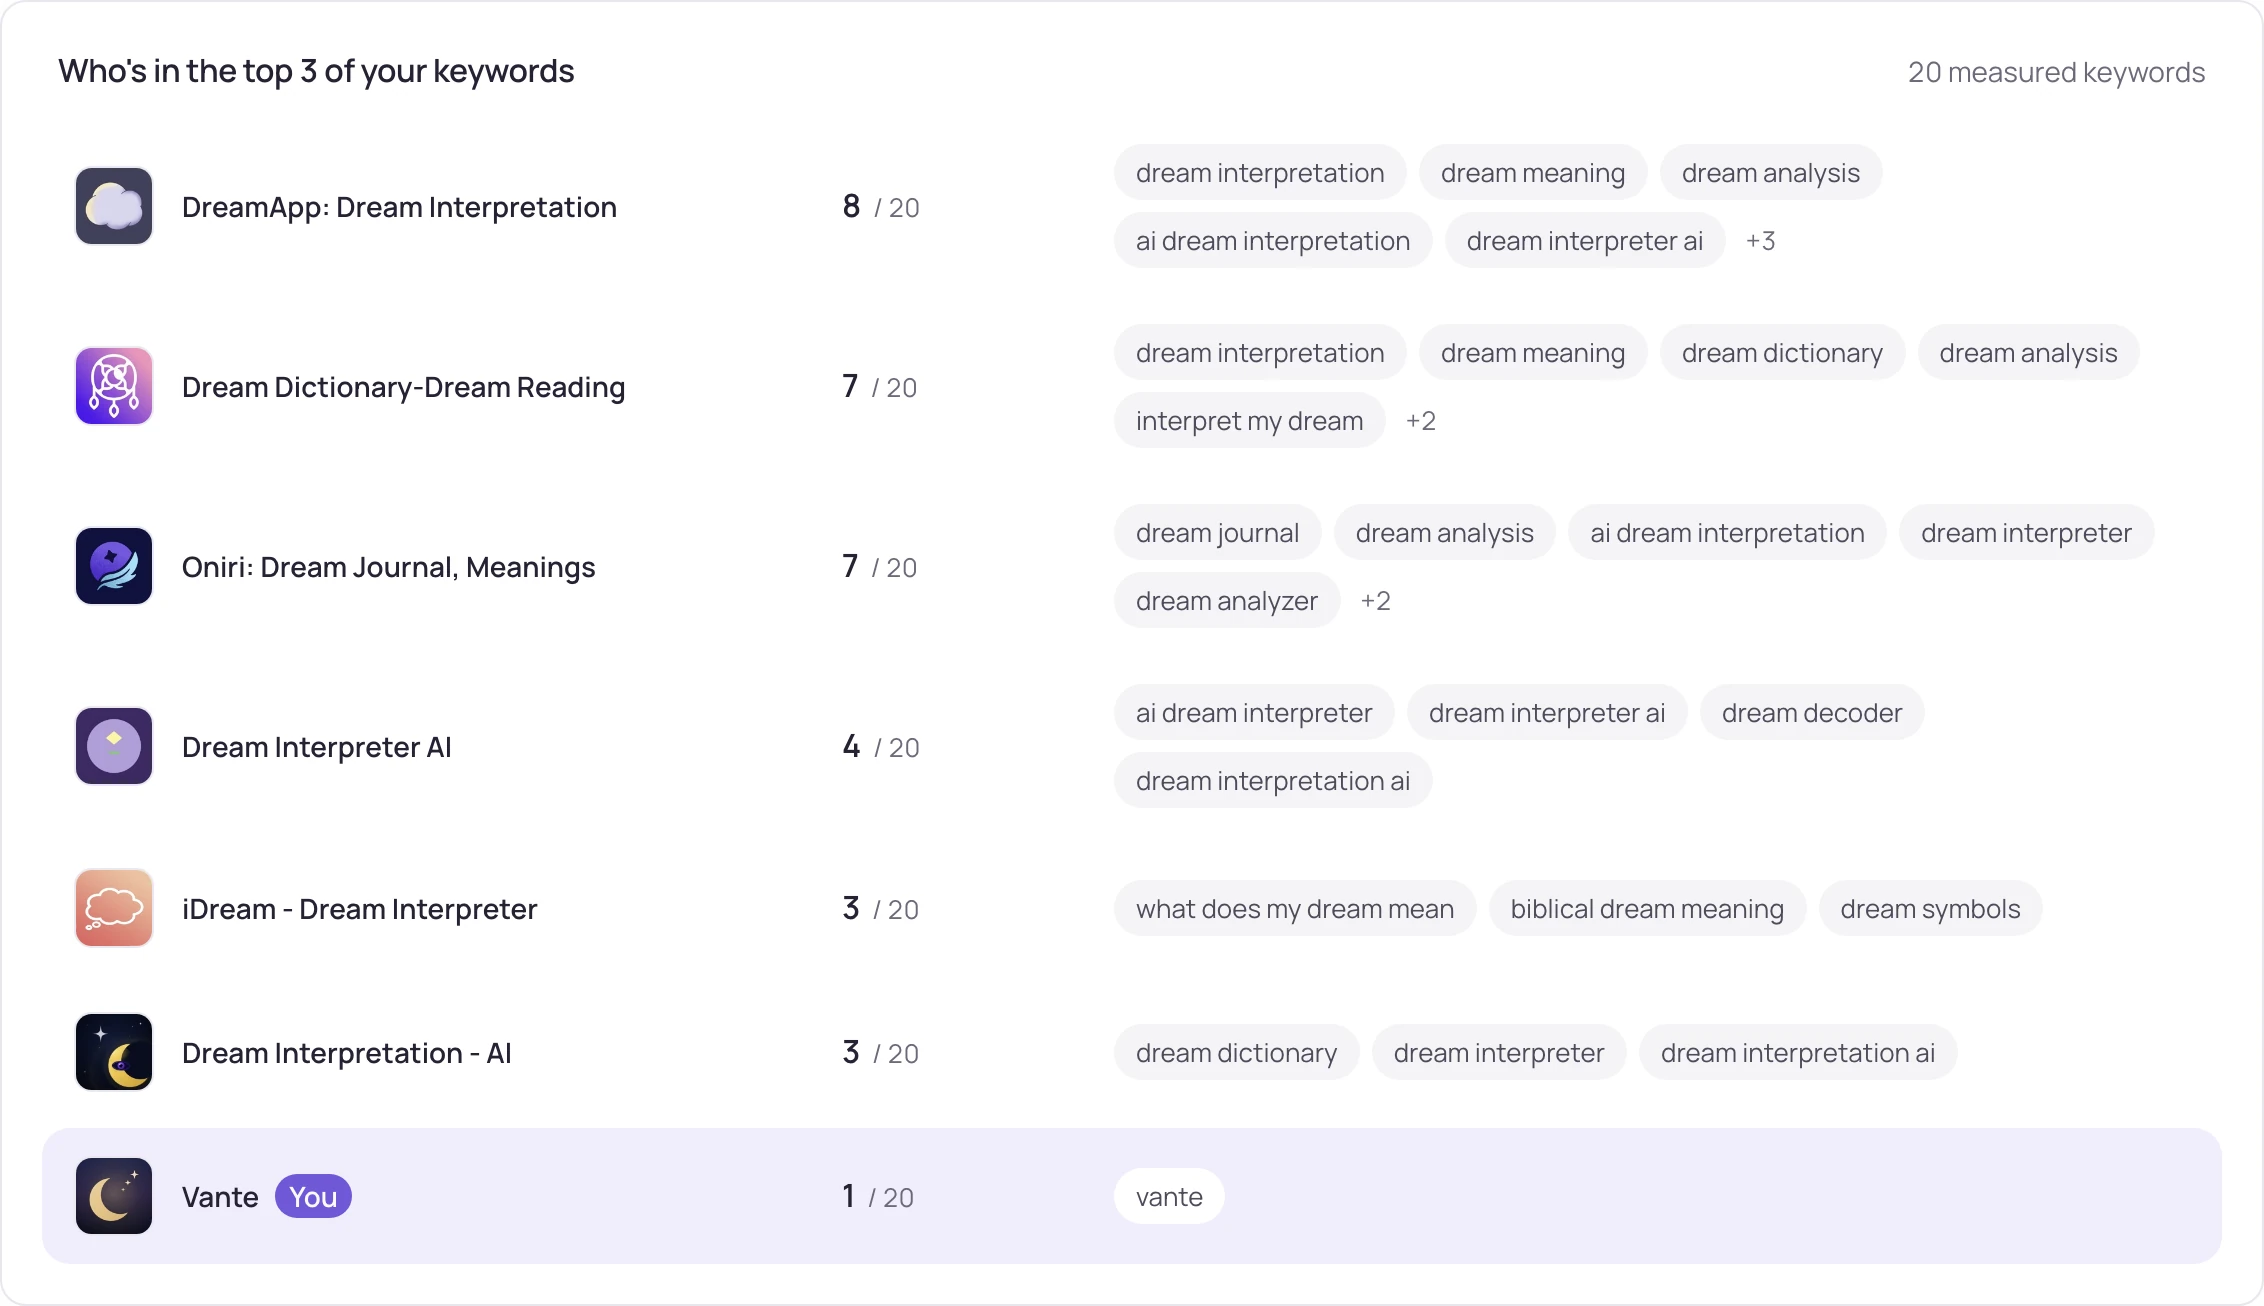Select the 'ai dream interpreter' keyword chip
Viewport: 2264px width, 1306px height.
[x=1254, y=712]
